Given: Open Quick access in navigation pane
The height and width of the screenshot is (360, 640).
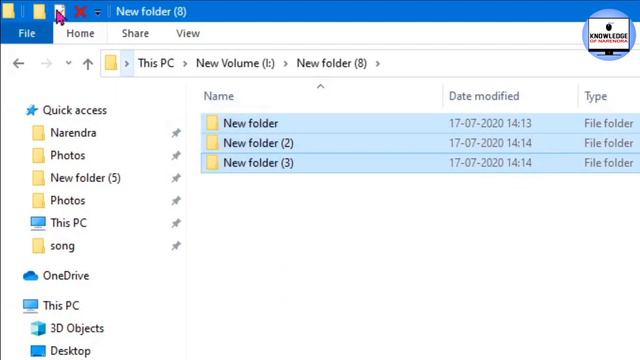Looking at the screenshot, I should coord(75,110).
